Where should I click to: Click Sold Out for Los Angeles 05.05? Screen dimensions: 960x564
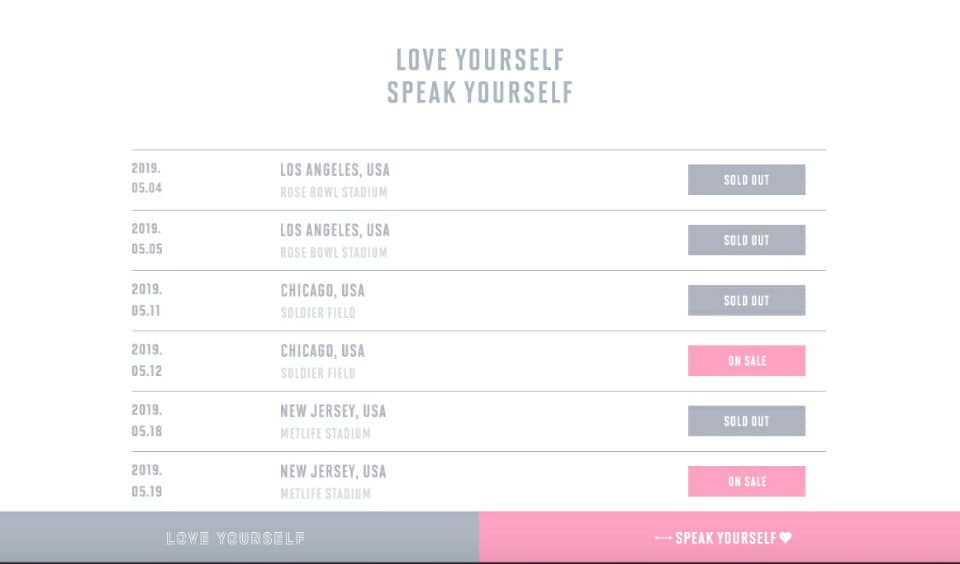(x=746, y=240)
